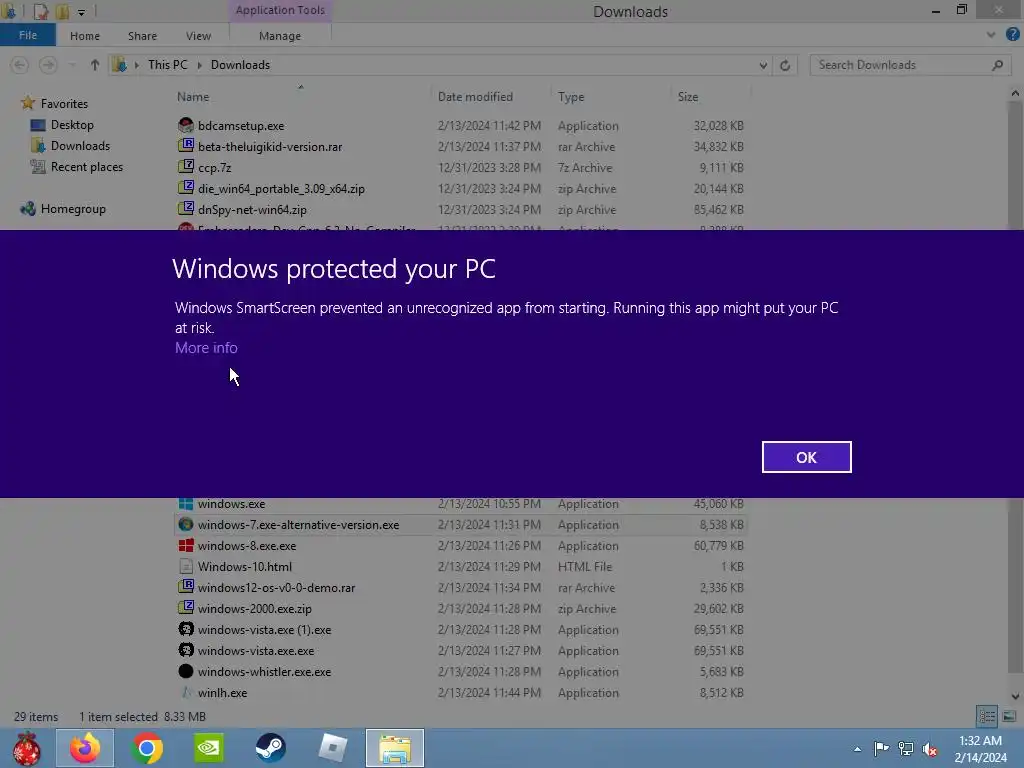Expand the arrow after This PC breadcrumb
The height and width of the screenshot is (768, 1024).
[x=199, y=65]
